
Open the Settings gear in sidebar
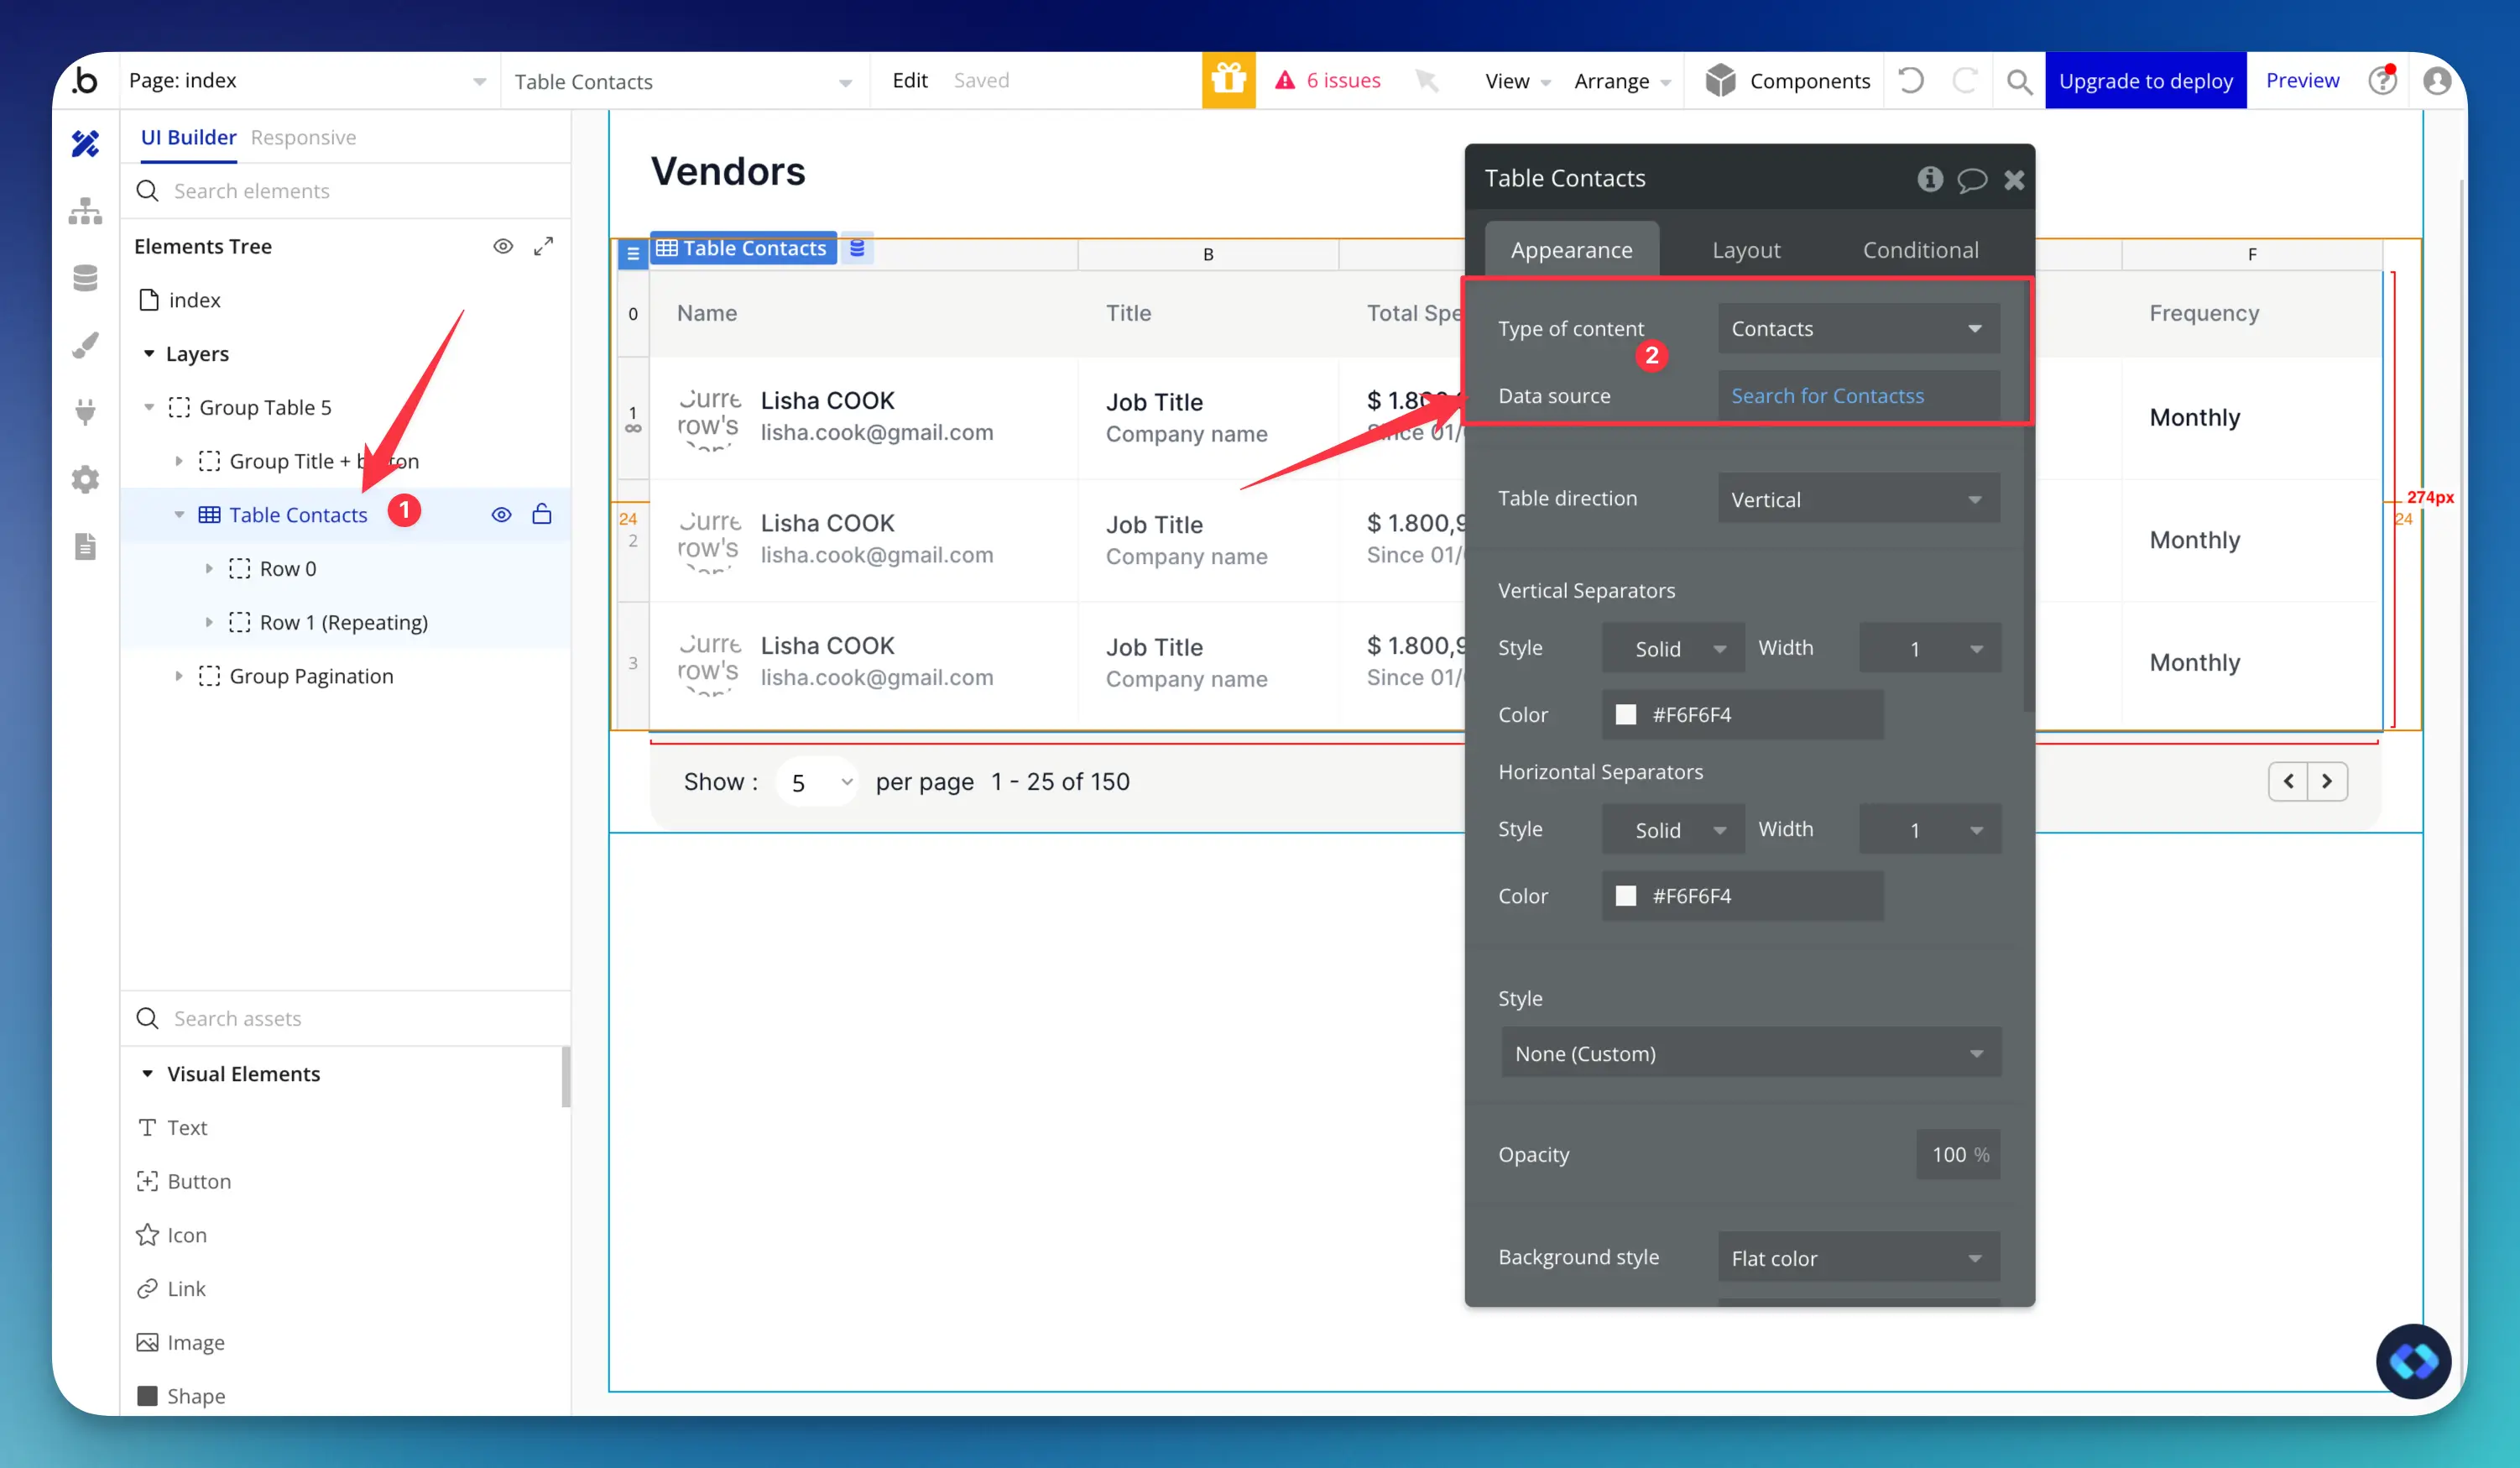point(86,479)
